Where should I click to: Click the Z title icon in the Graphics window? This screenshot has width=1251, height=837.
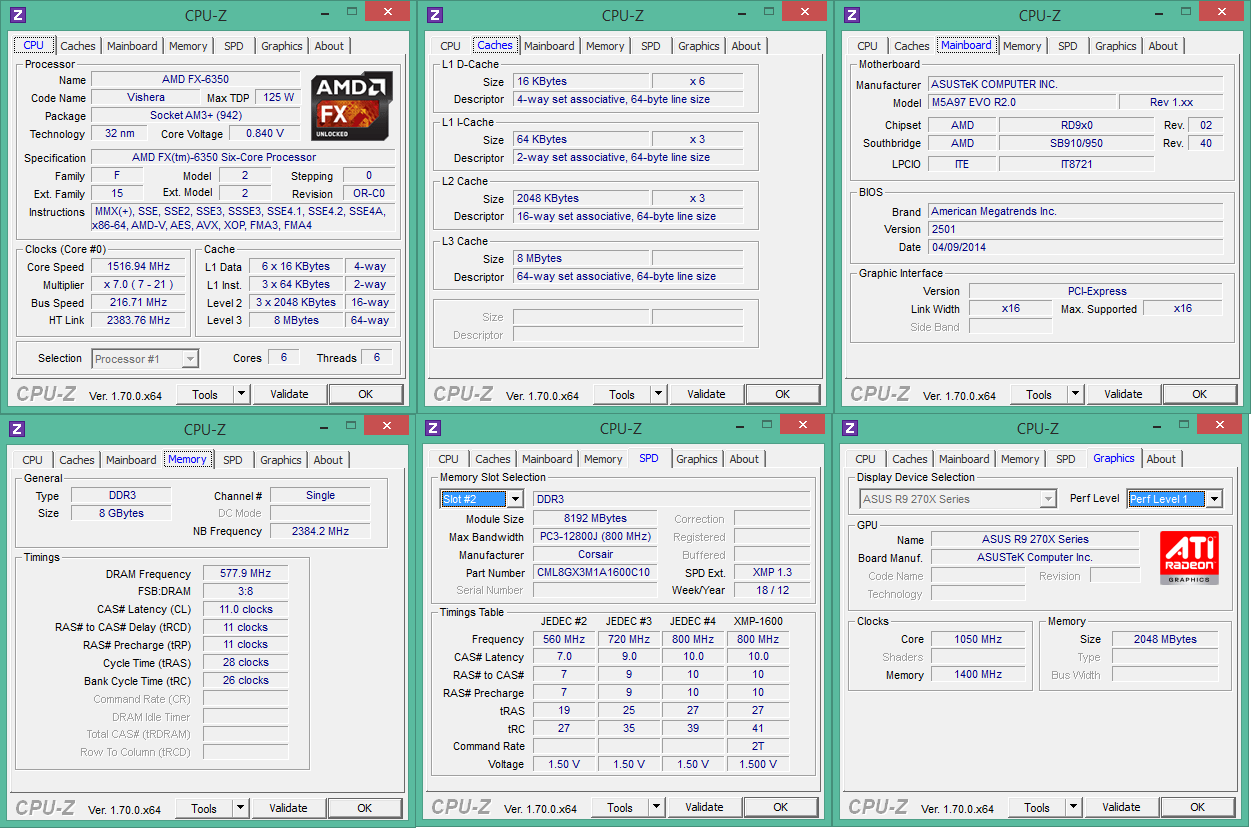849,428
